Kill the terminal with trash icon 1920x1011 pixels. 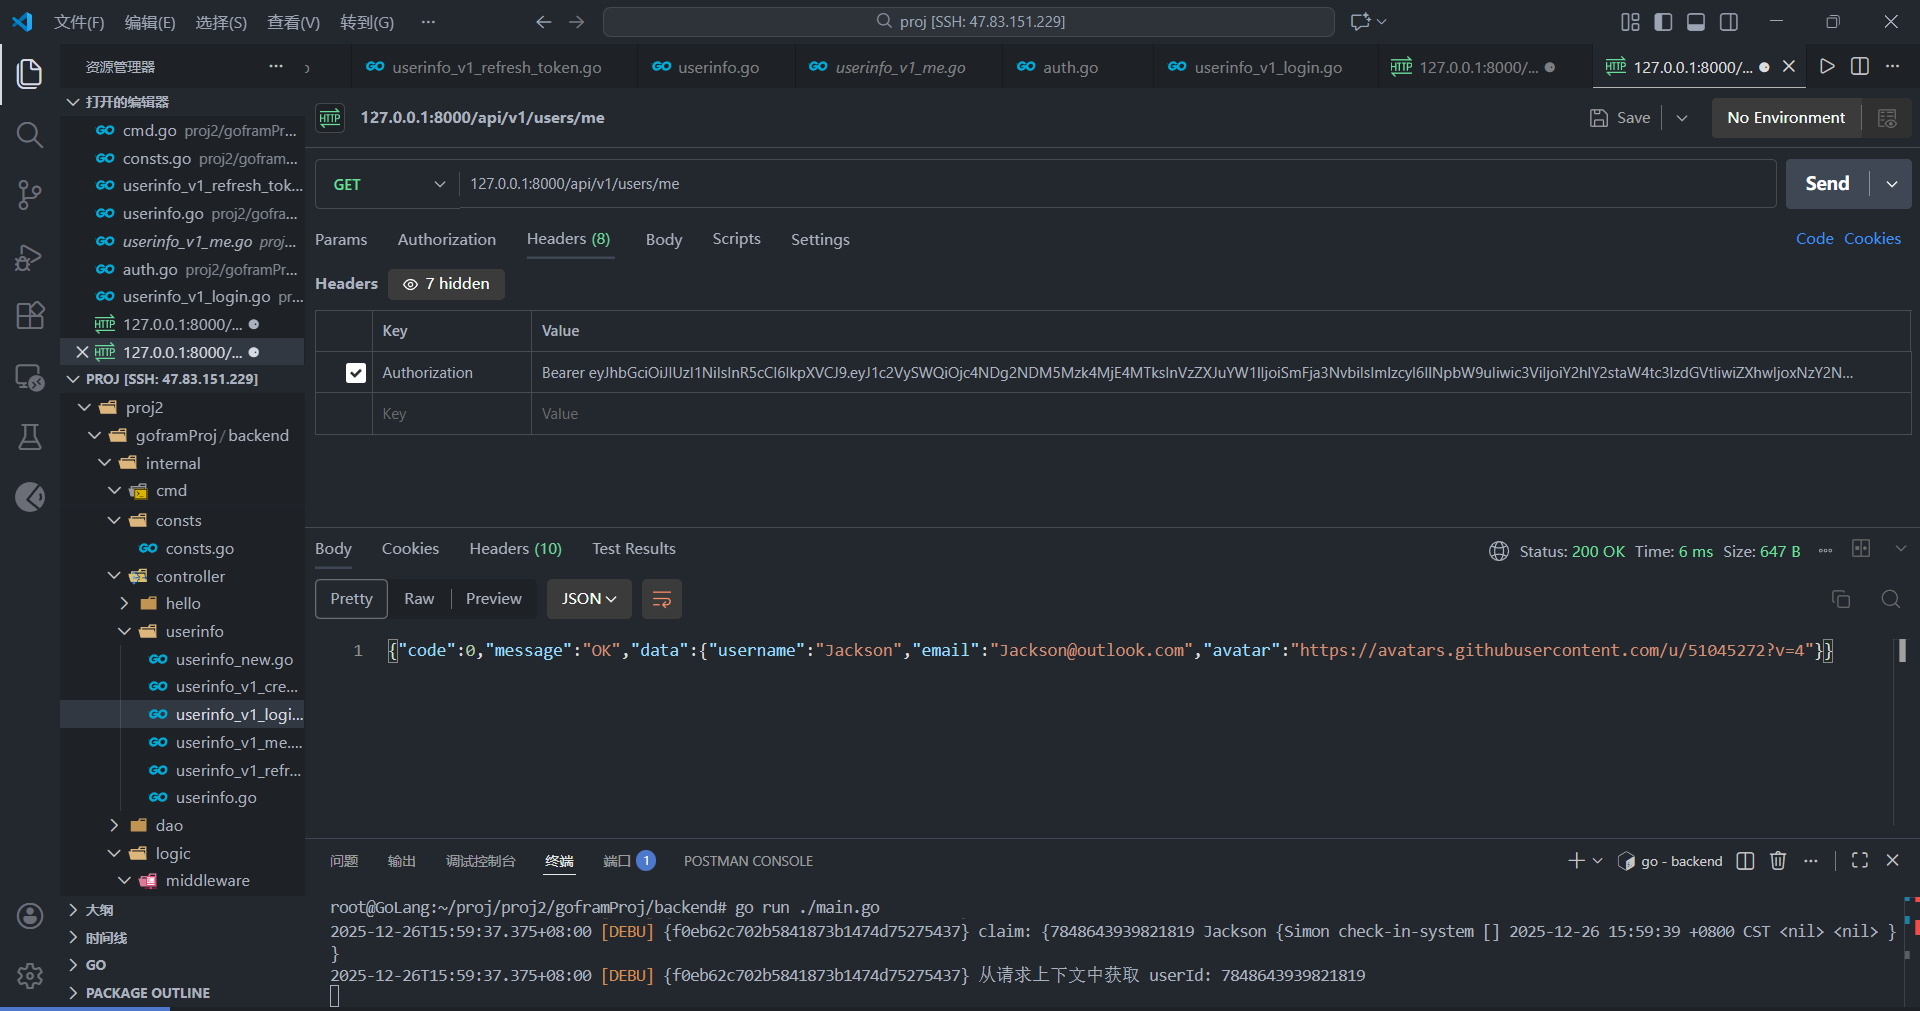tap(1778, 861)
